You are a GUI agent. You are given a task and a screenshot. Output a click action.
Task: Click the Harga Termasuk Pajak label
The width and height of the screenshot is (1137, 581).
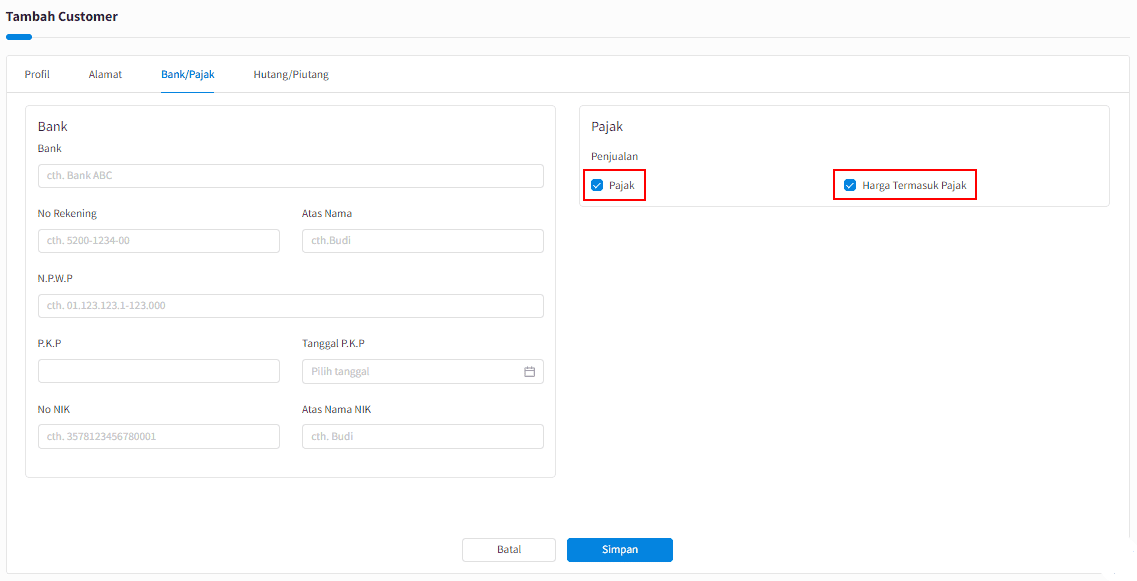pyautogui.click(x=914, y=186)
